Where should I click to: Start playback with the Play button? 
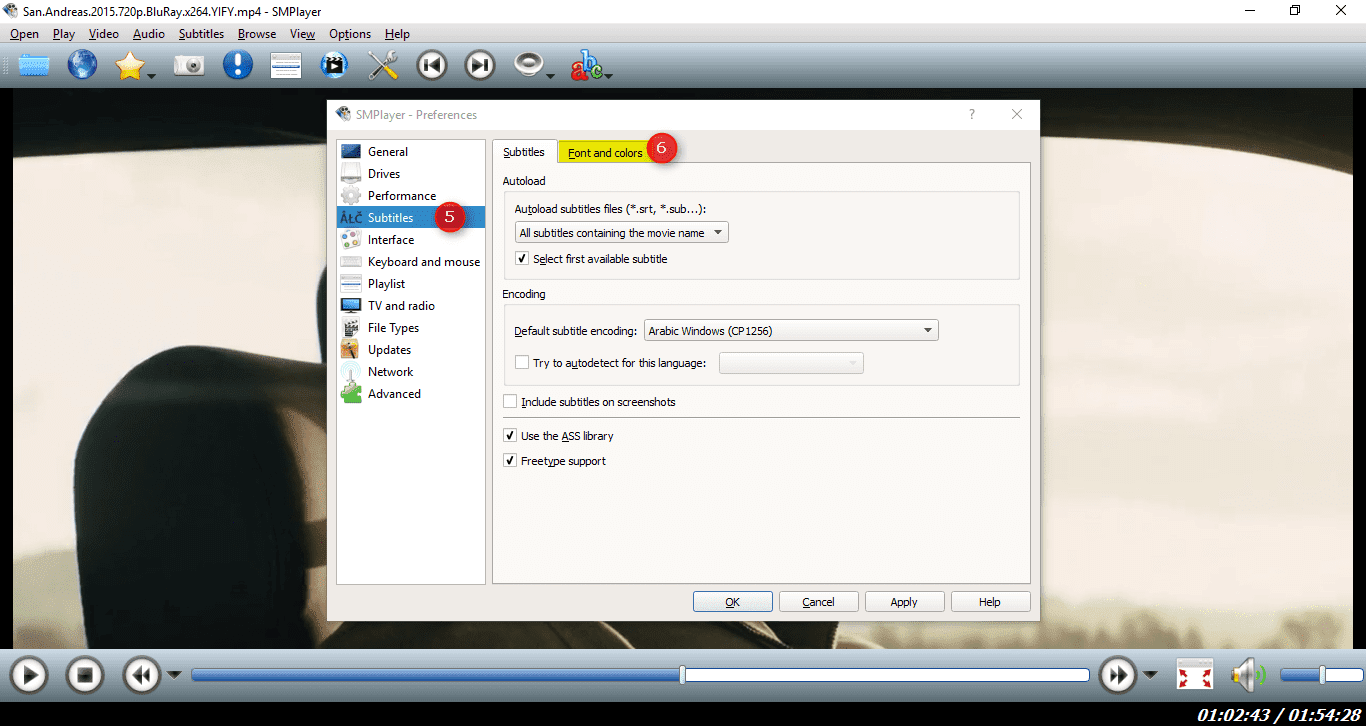point(29,675)
